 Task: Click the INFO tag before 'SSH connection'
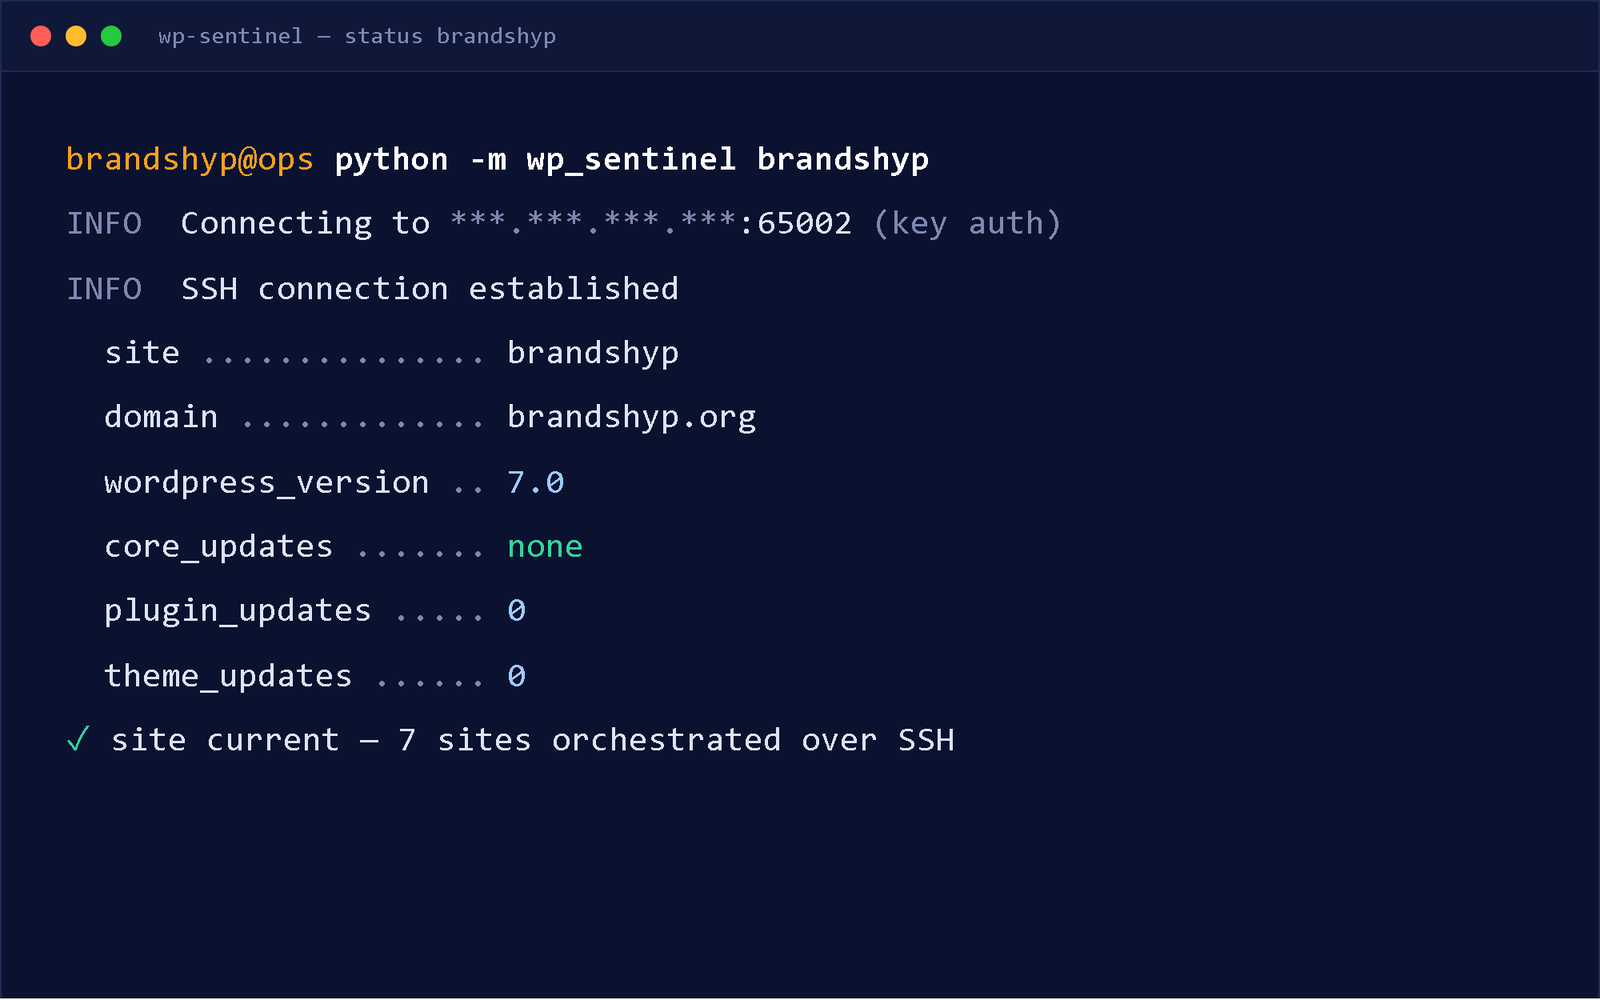point(104,289)
